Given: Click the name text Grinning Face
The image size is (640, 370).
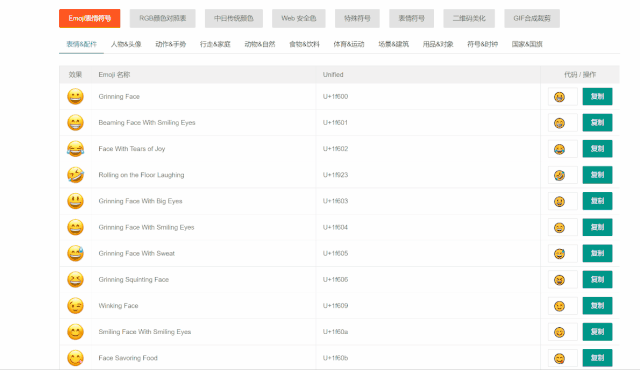Looking at the screenshot, I should (119, 97).
